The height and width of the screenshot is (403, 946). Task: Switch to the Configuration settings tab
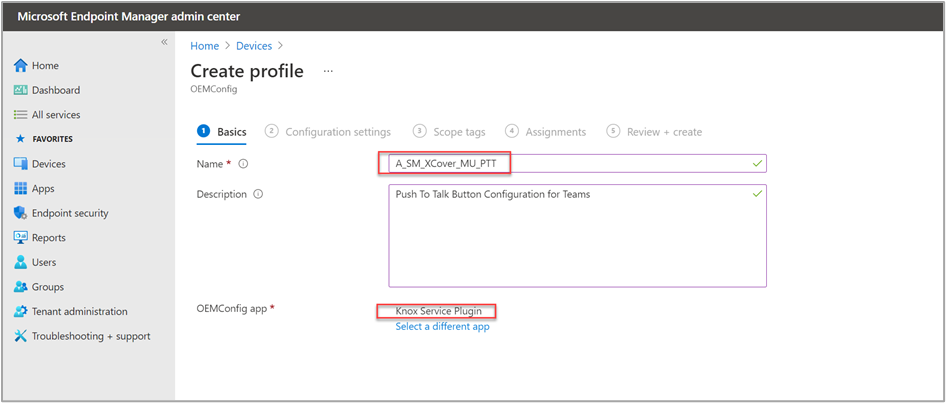point(328,132)
